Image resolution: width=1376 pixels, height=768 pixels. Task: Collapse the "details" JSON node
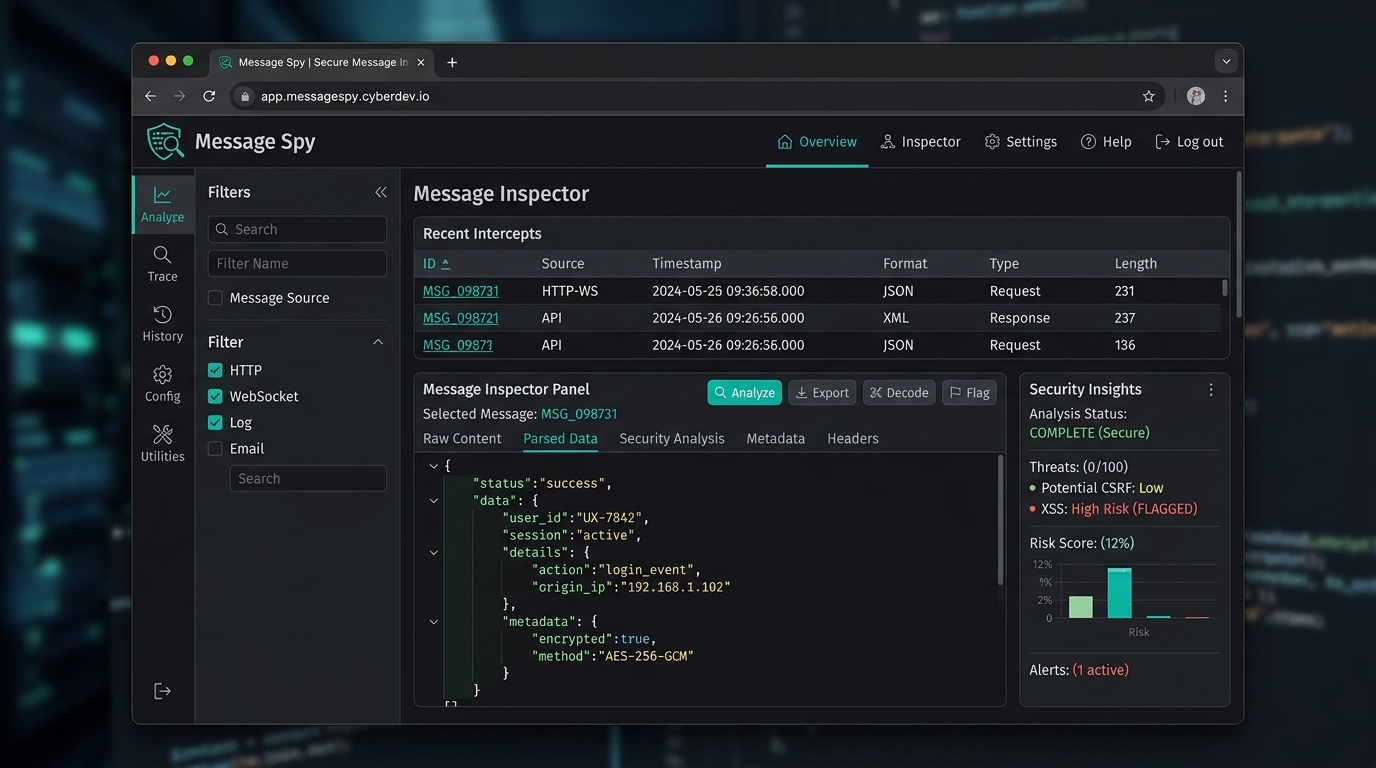(434, 552)
